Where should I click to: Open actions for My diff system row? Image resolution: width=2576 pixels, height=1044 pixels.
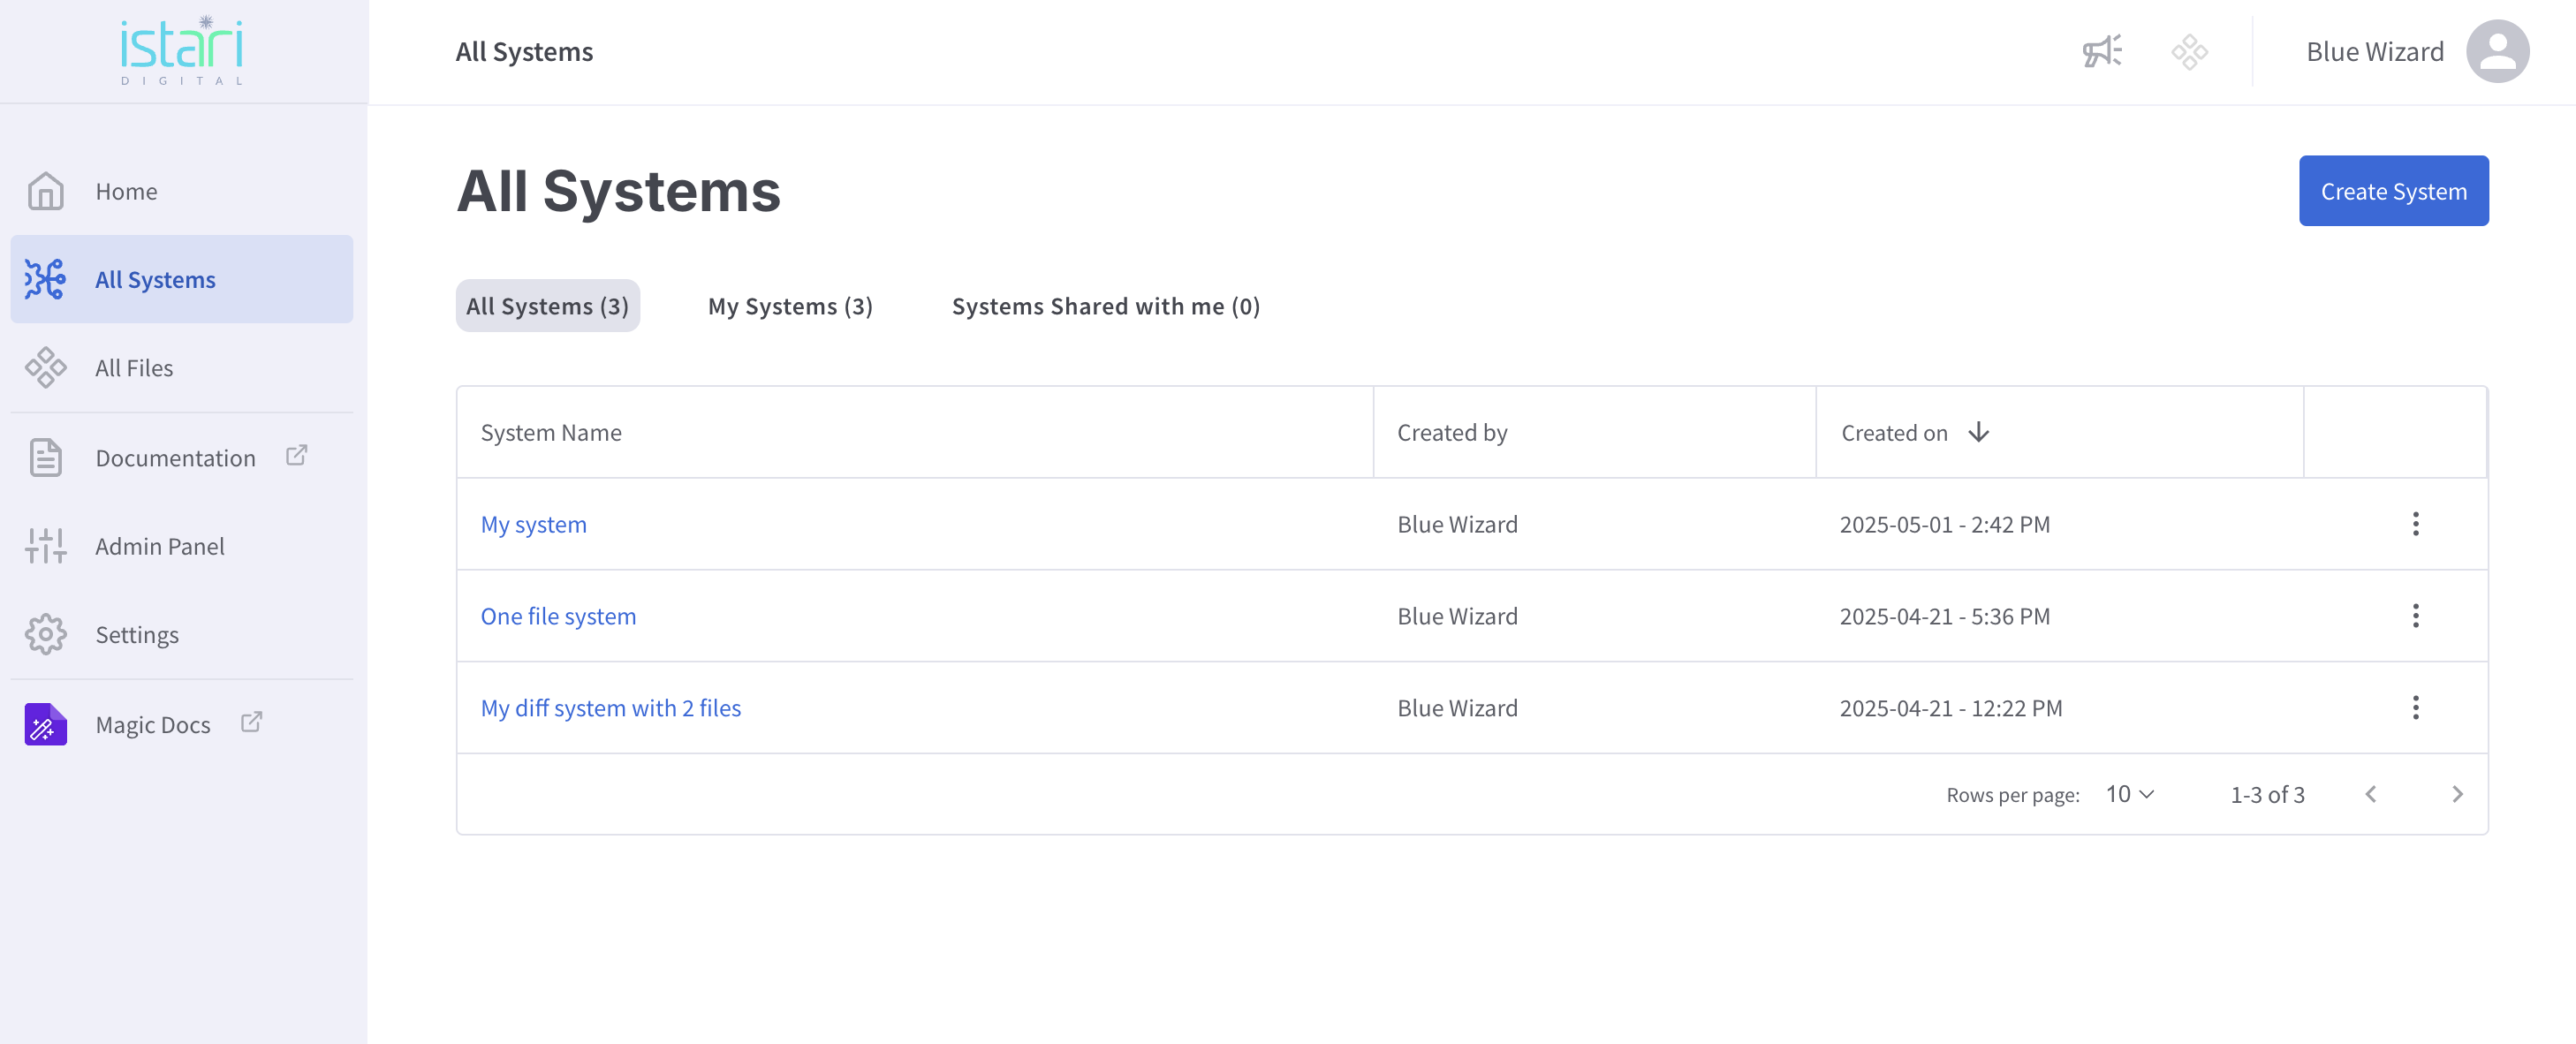pyautogui.click(x=2415, y=708)
